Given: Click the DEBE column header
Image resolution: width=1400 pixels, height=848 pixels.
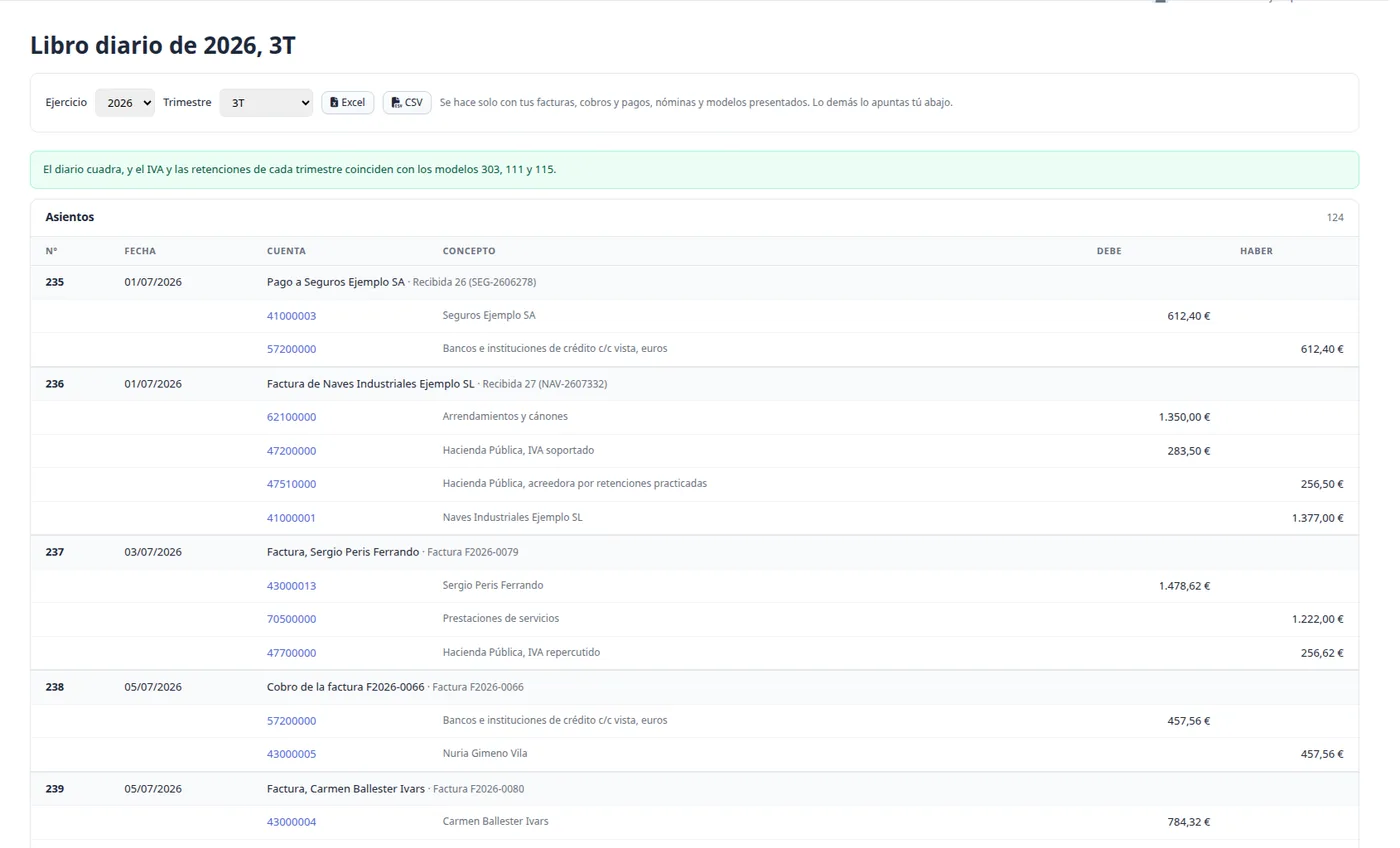Looking at the screenshot, I should tap(1109, 251).
